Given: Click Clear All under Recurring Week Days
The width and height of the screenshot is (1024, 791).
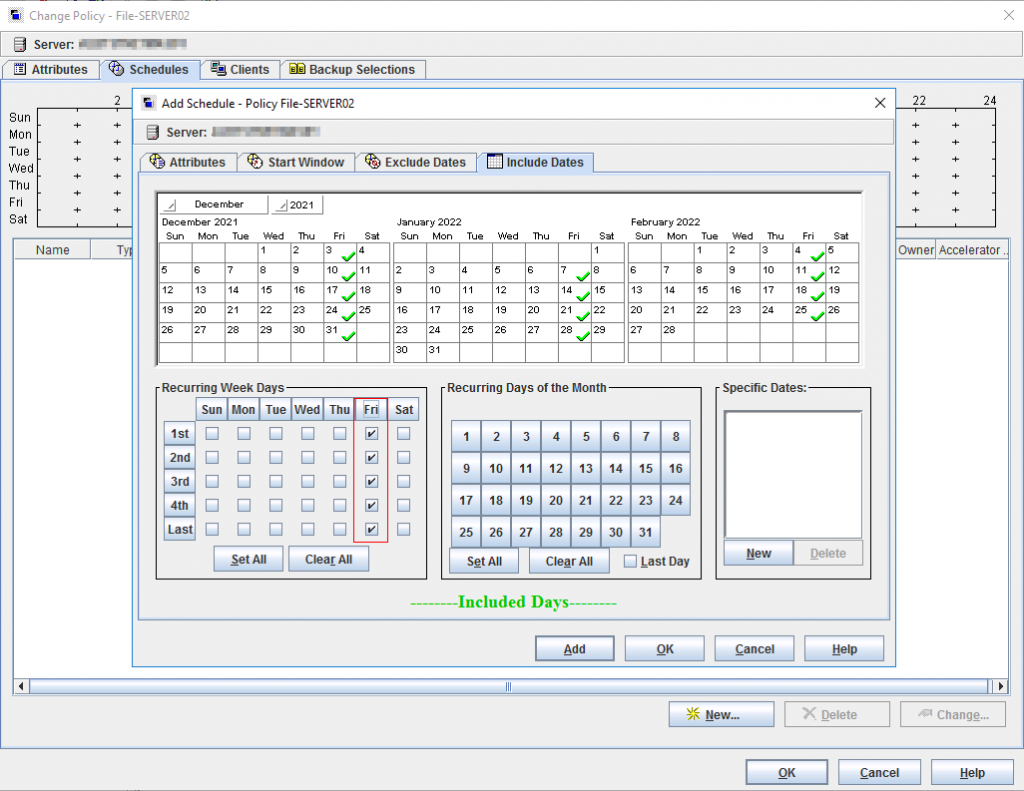Looking at the screenshot, I should coord(328,559).
